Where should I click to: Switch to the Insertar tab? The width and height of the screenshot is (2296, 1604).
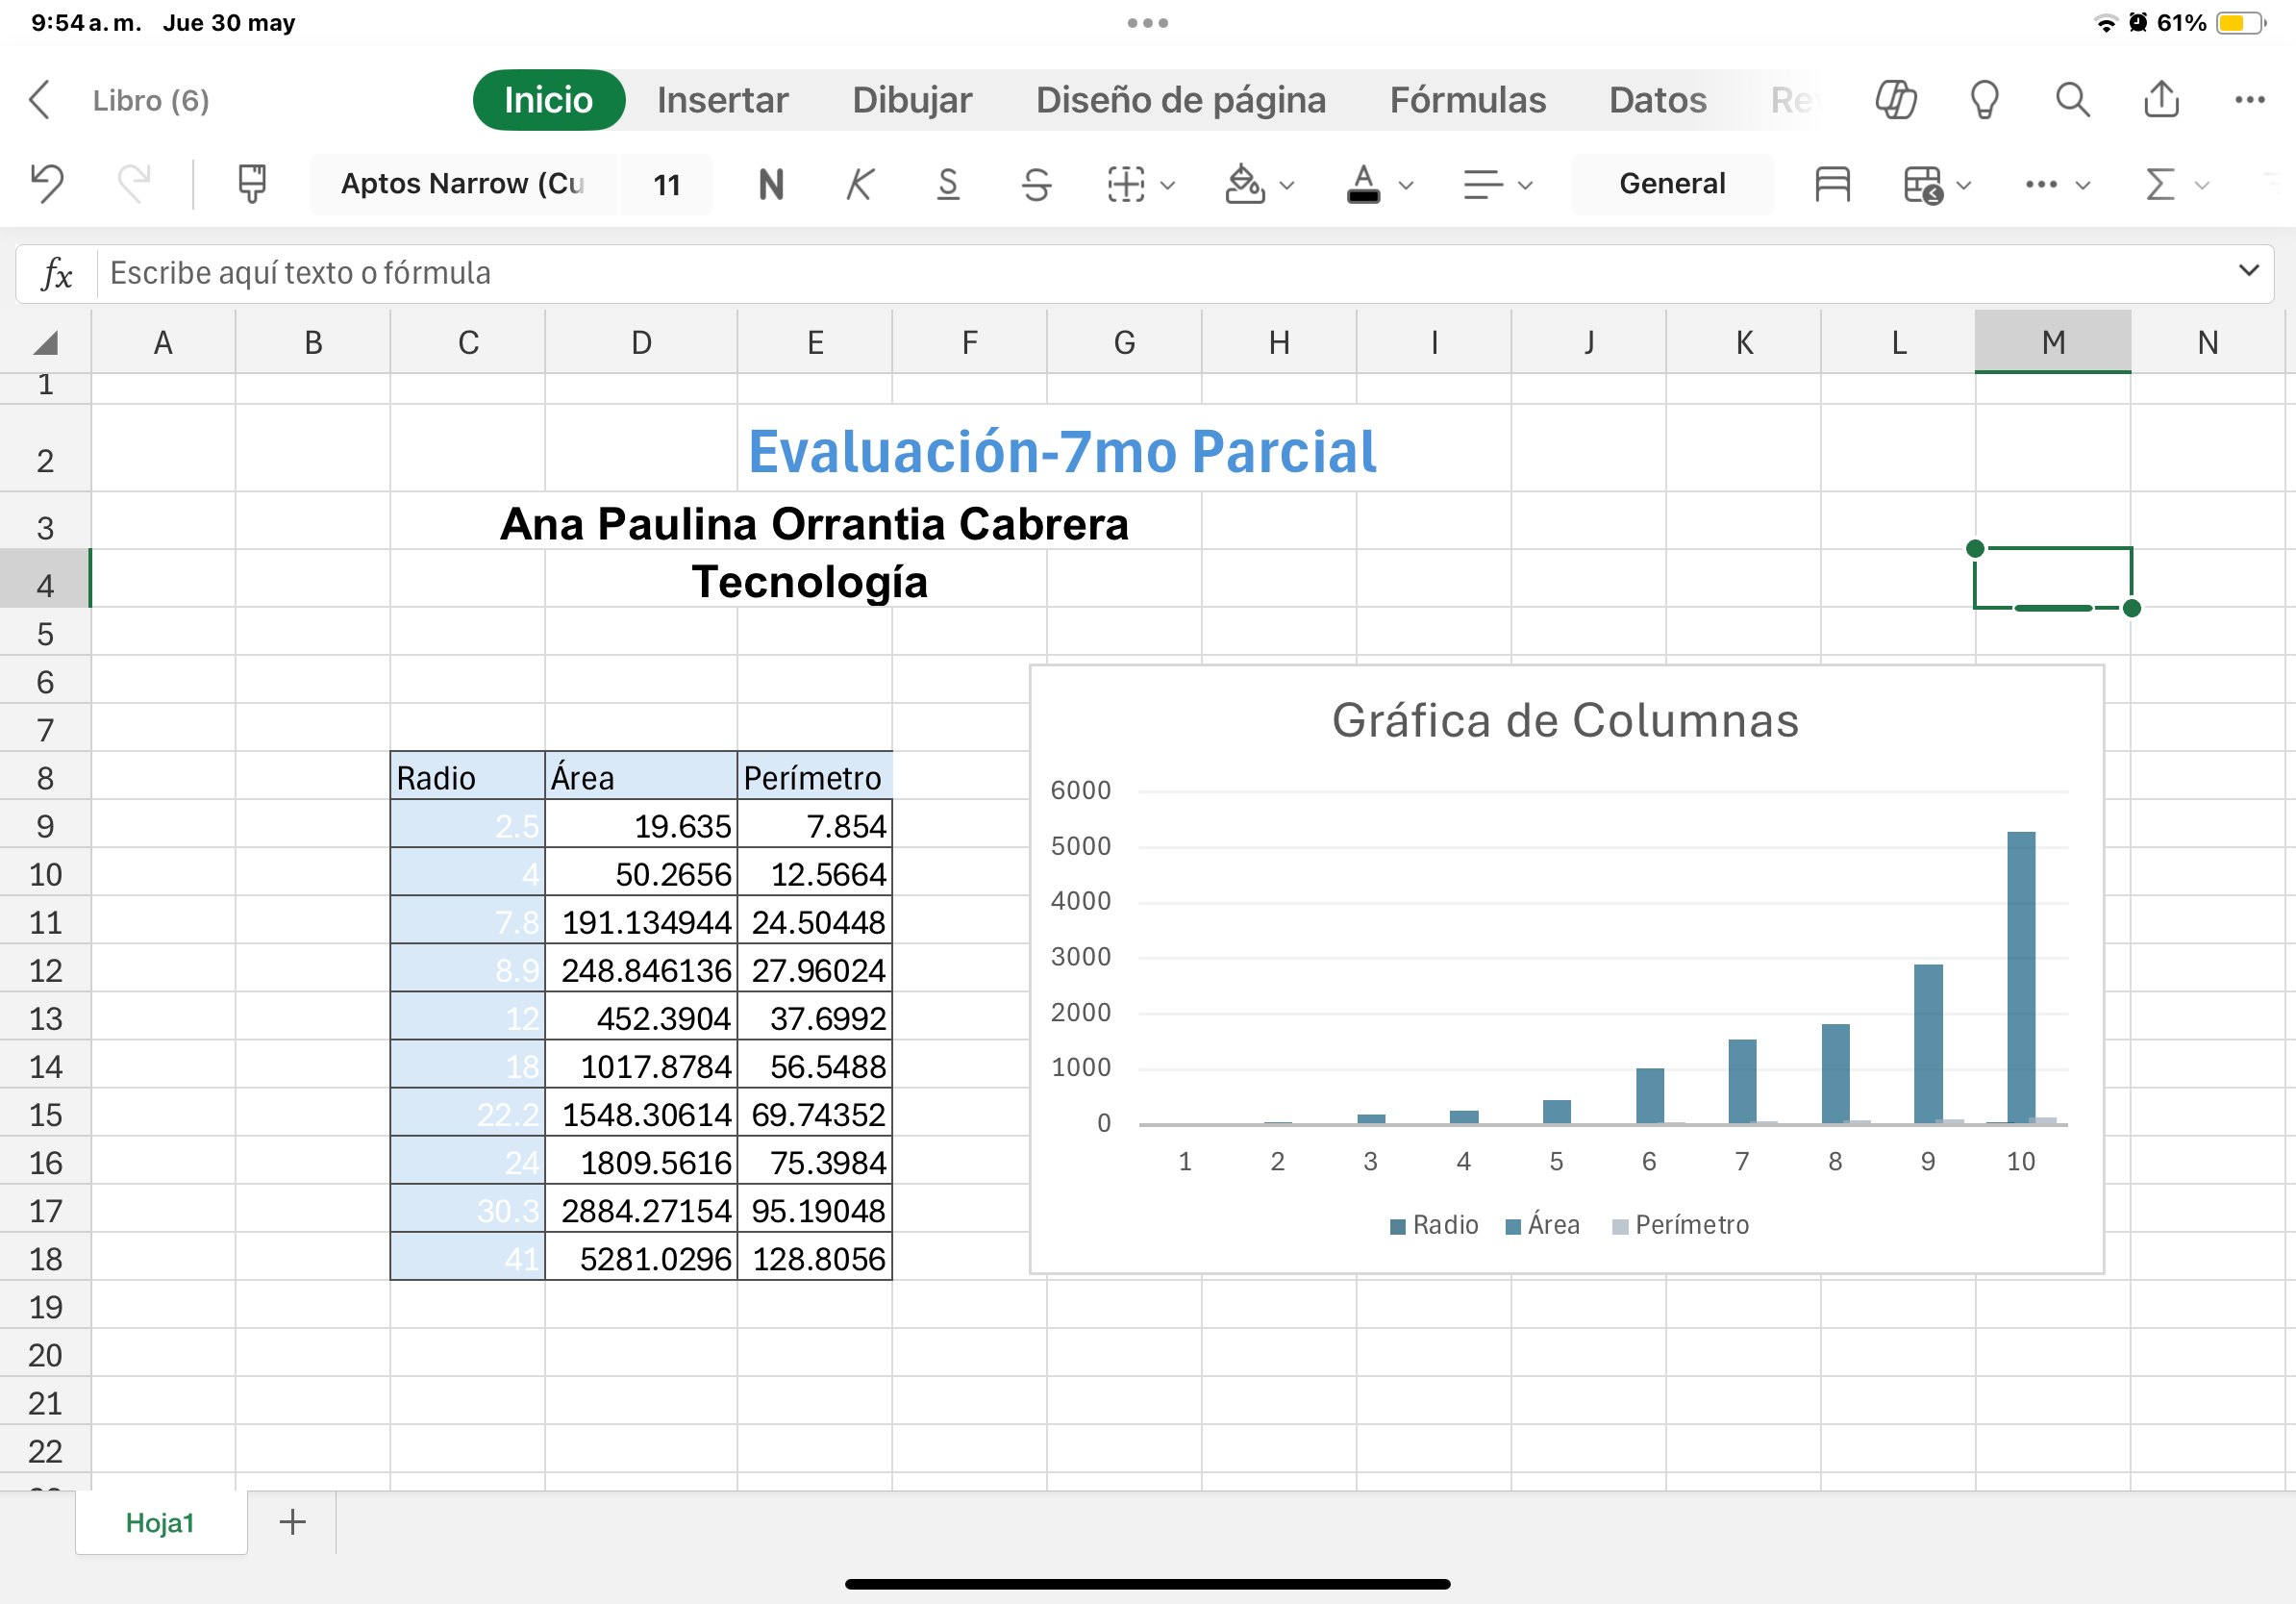(722, 100)
